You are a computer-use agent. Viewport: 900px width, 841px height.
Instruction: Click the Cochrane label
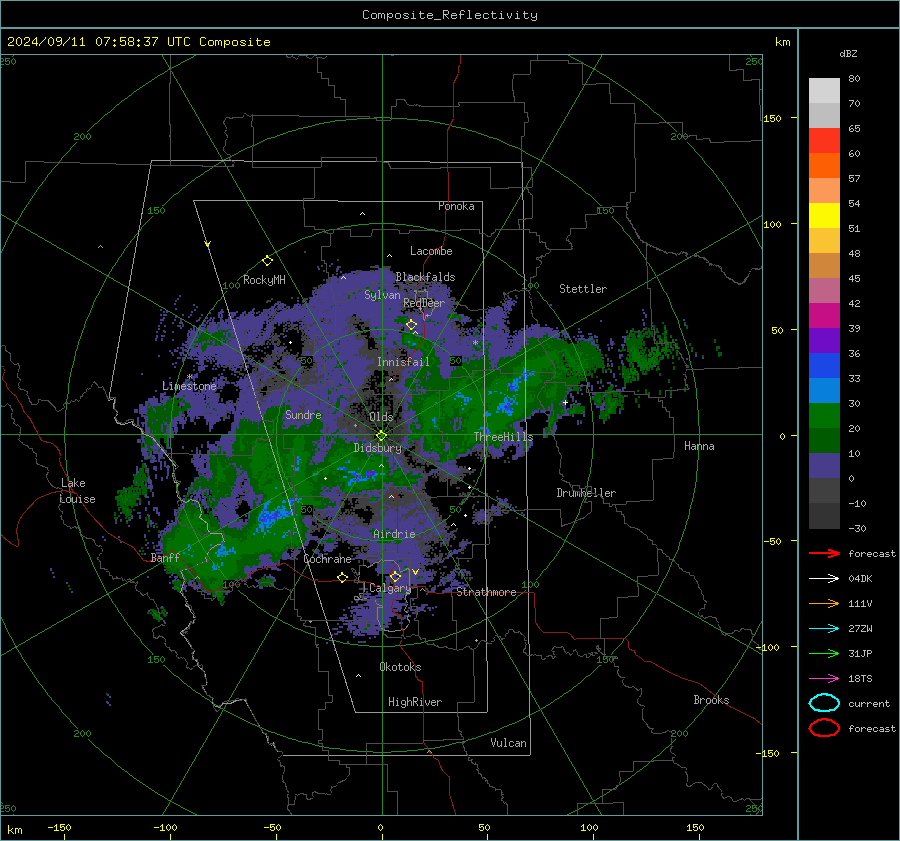coord(327,559)
